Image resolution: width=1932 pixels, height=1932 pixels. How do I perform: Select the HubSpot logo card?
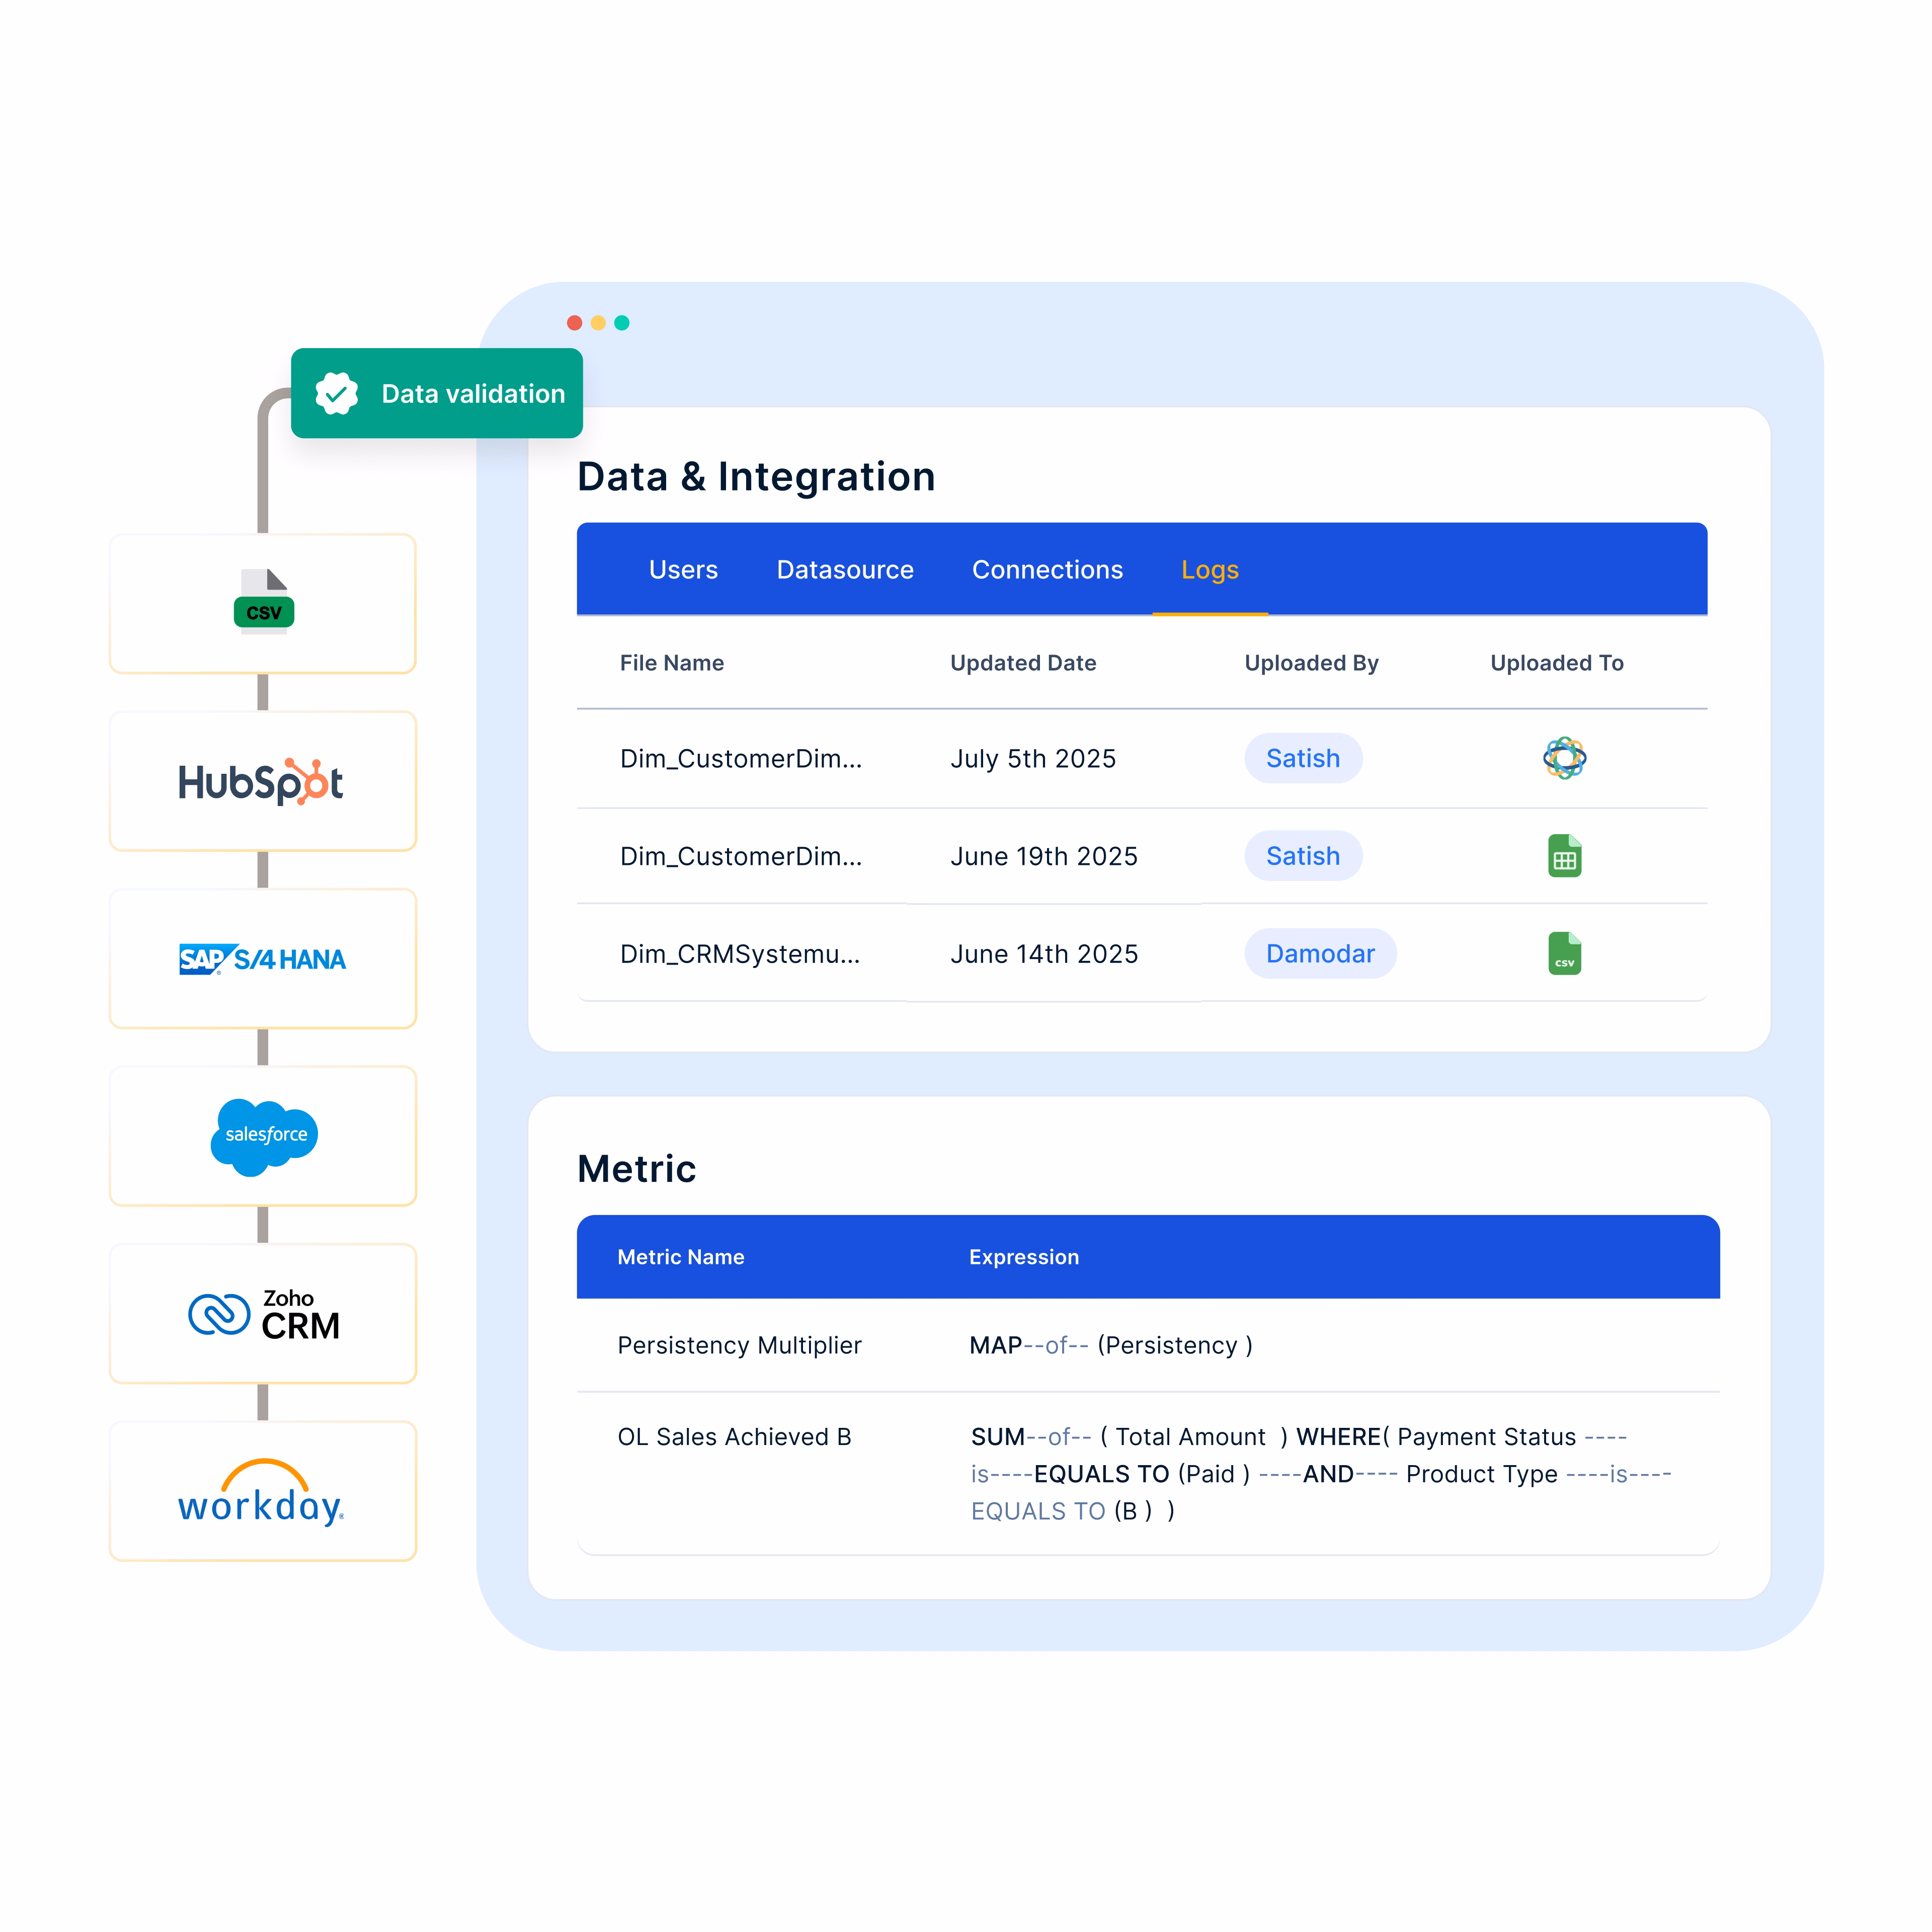[x=263, y=781]
